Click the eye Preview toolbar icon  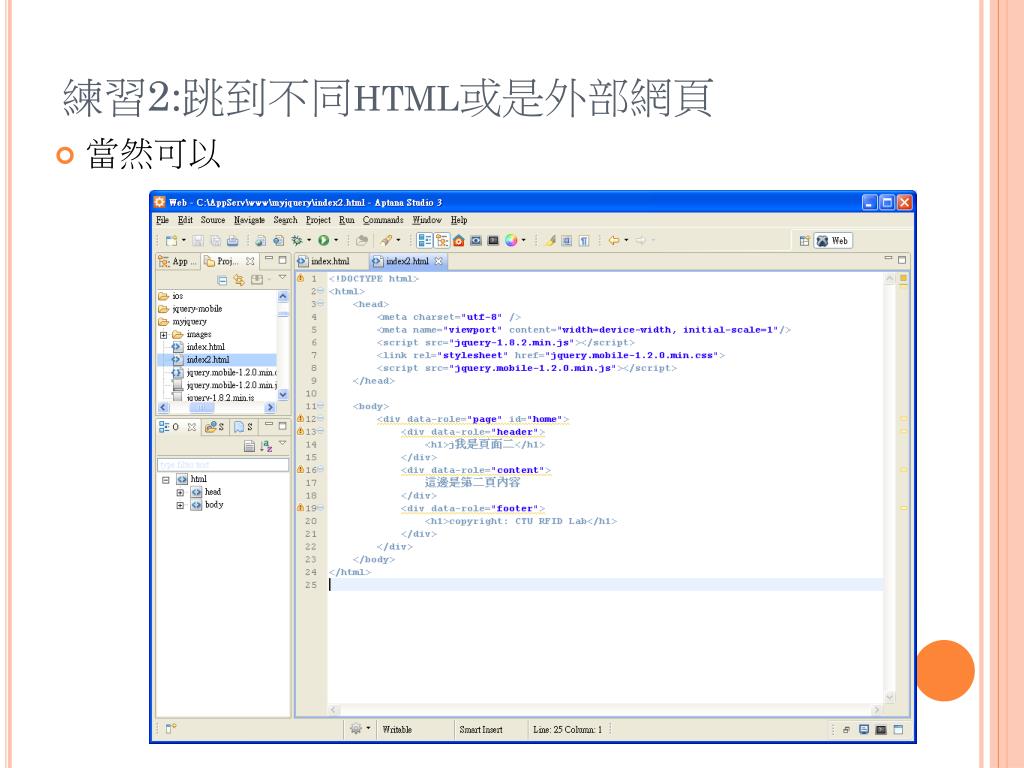tap(476, 241)
